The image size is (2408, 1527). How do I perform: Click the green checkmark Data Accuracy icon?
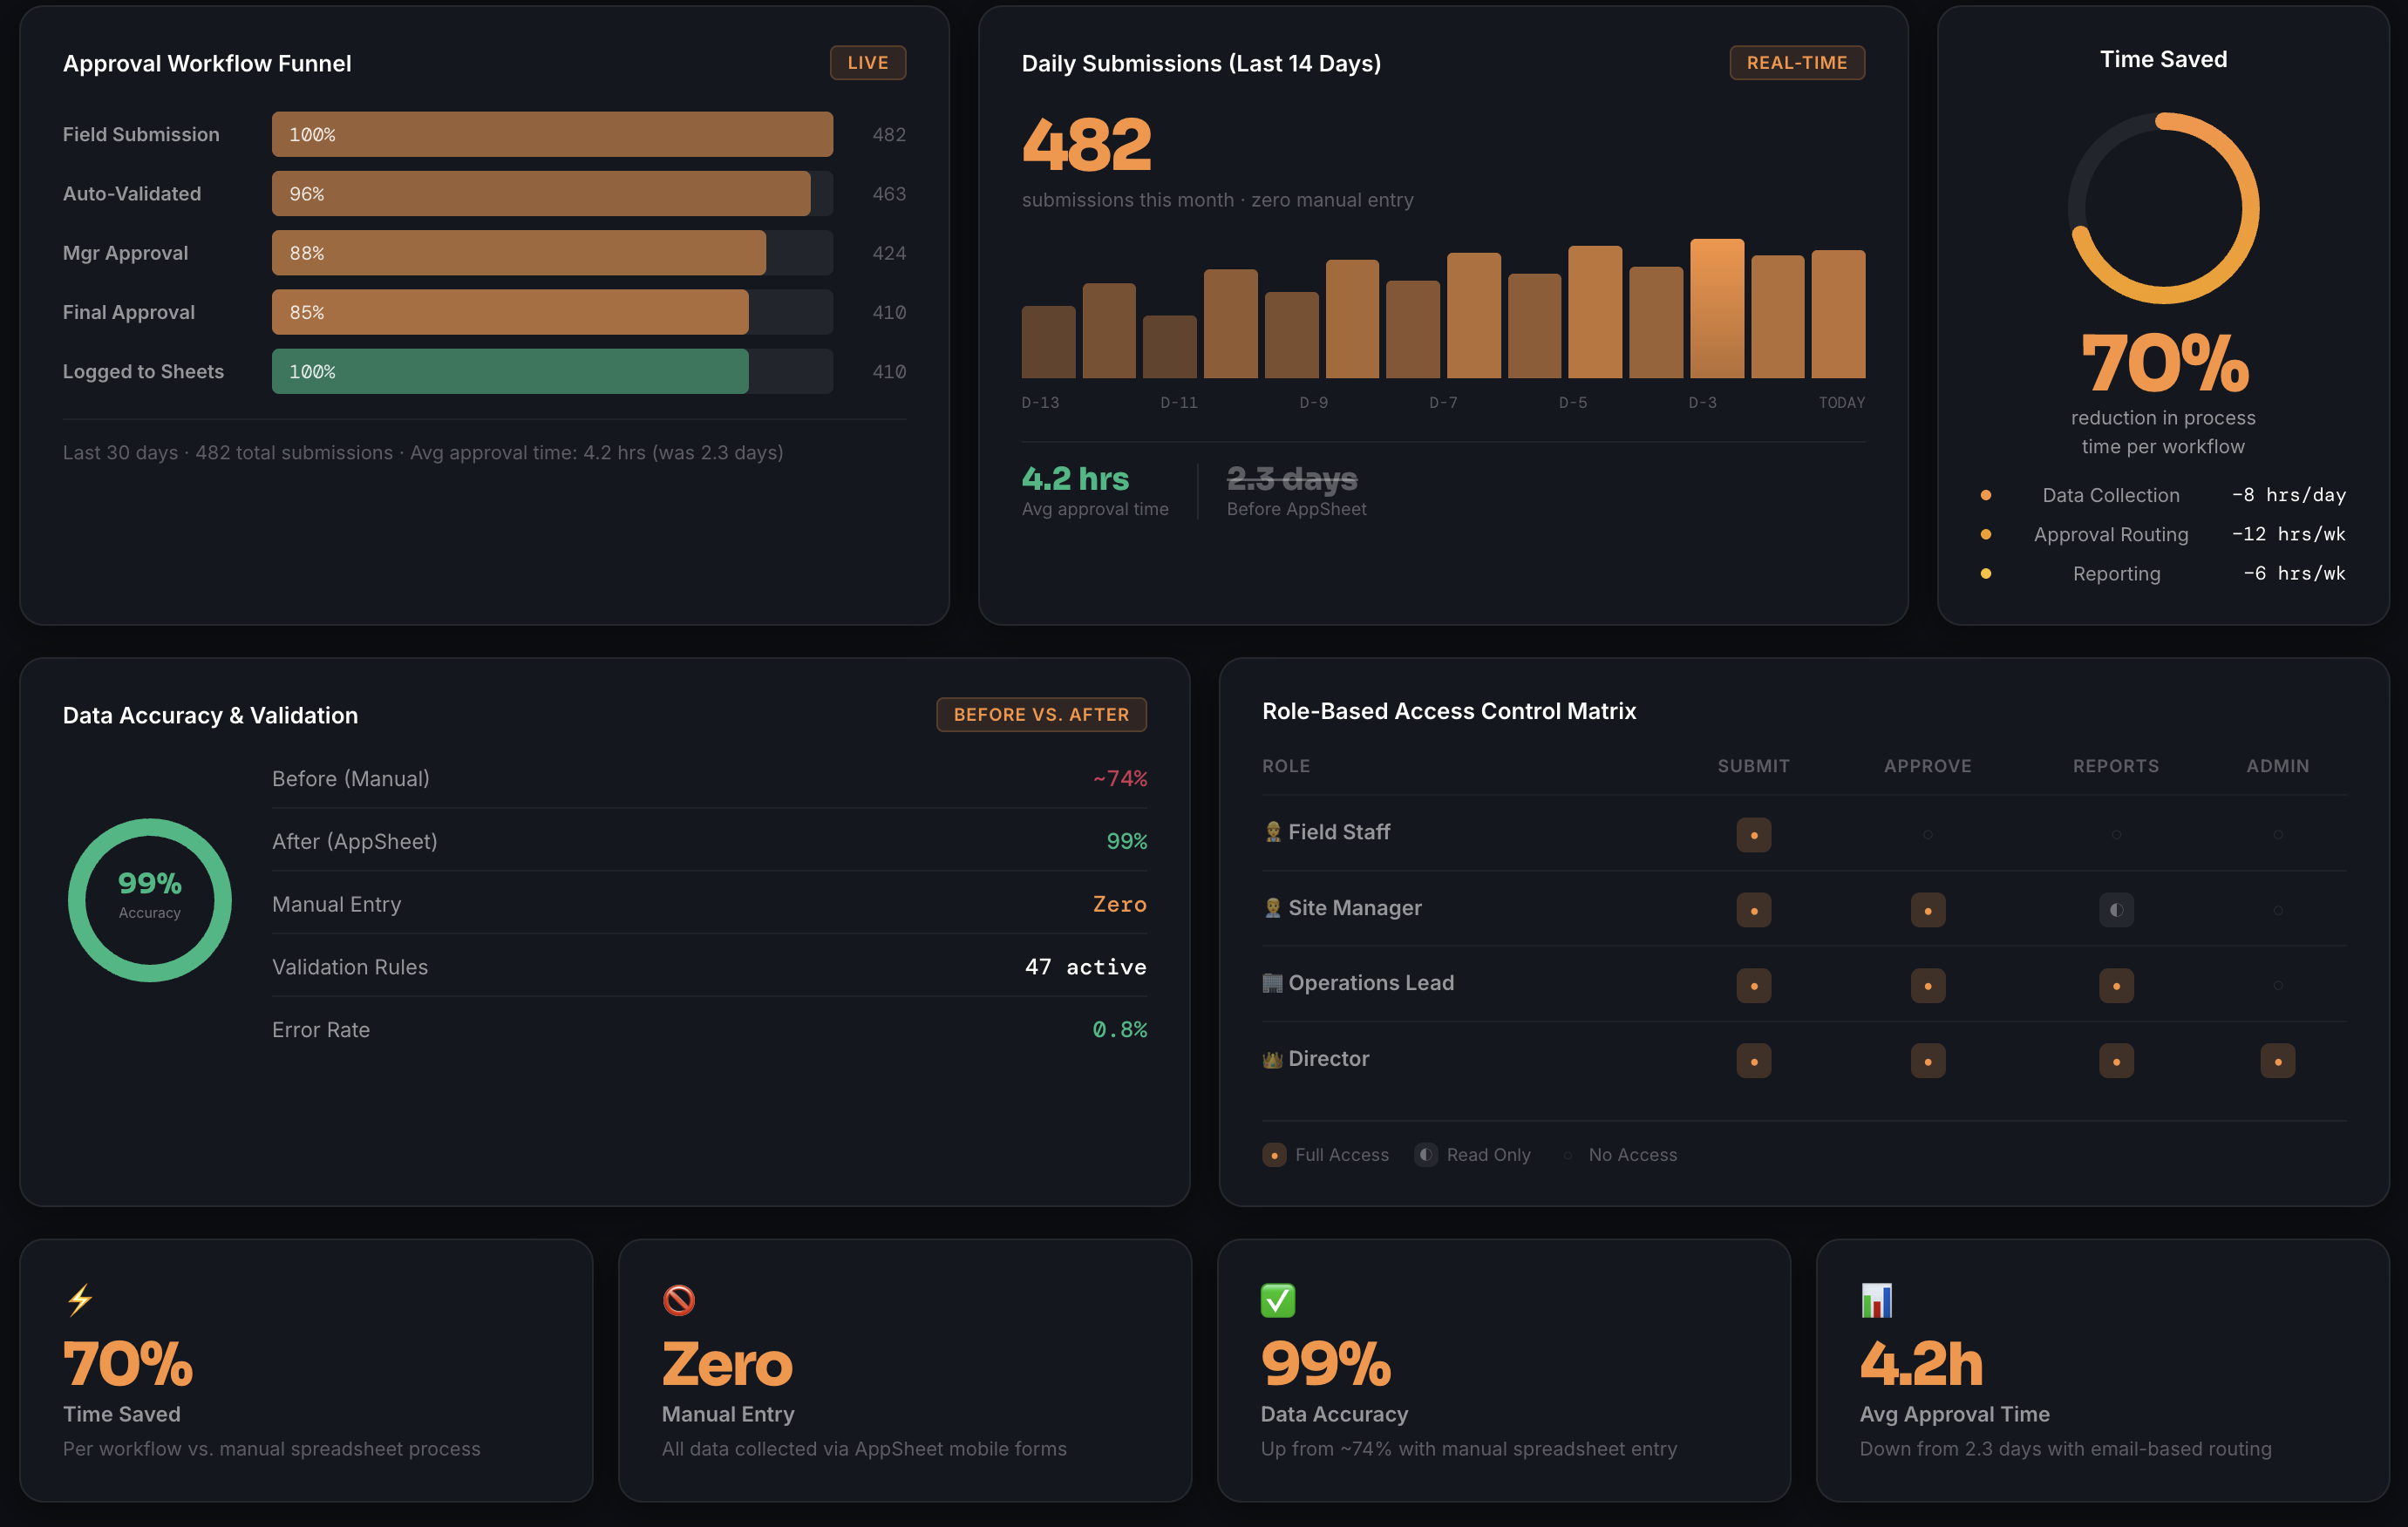point(1278,1300)
